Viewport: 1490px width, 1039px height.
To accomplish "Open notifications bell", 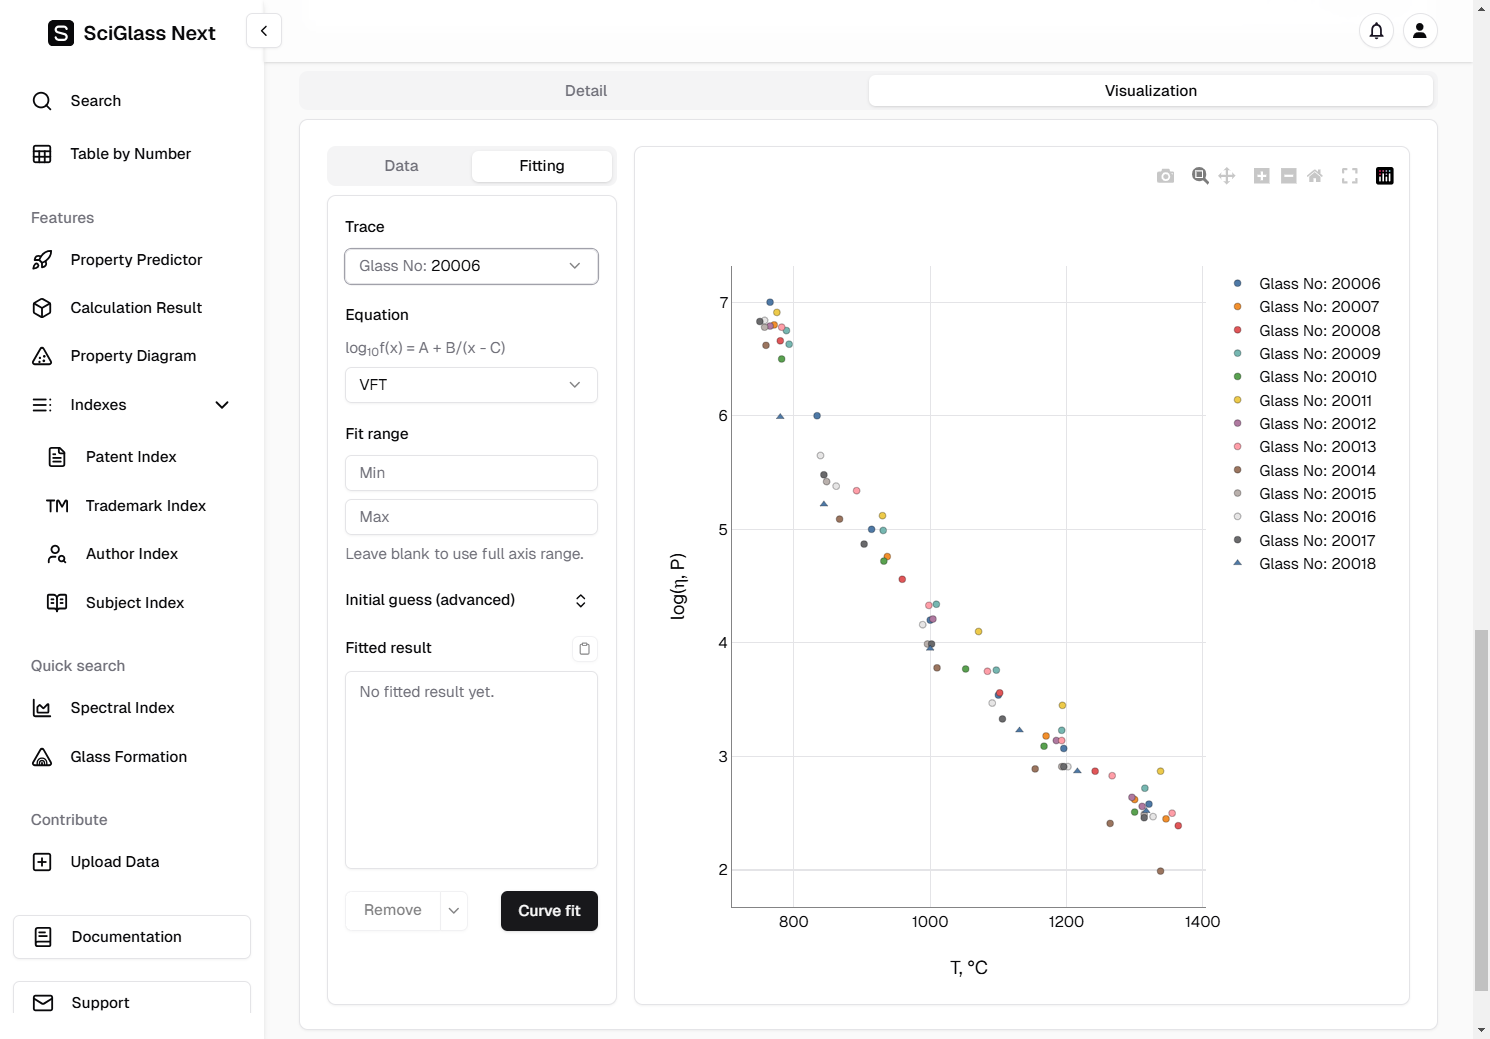I will 1376,31.
